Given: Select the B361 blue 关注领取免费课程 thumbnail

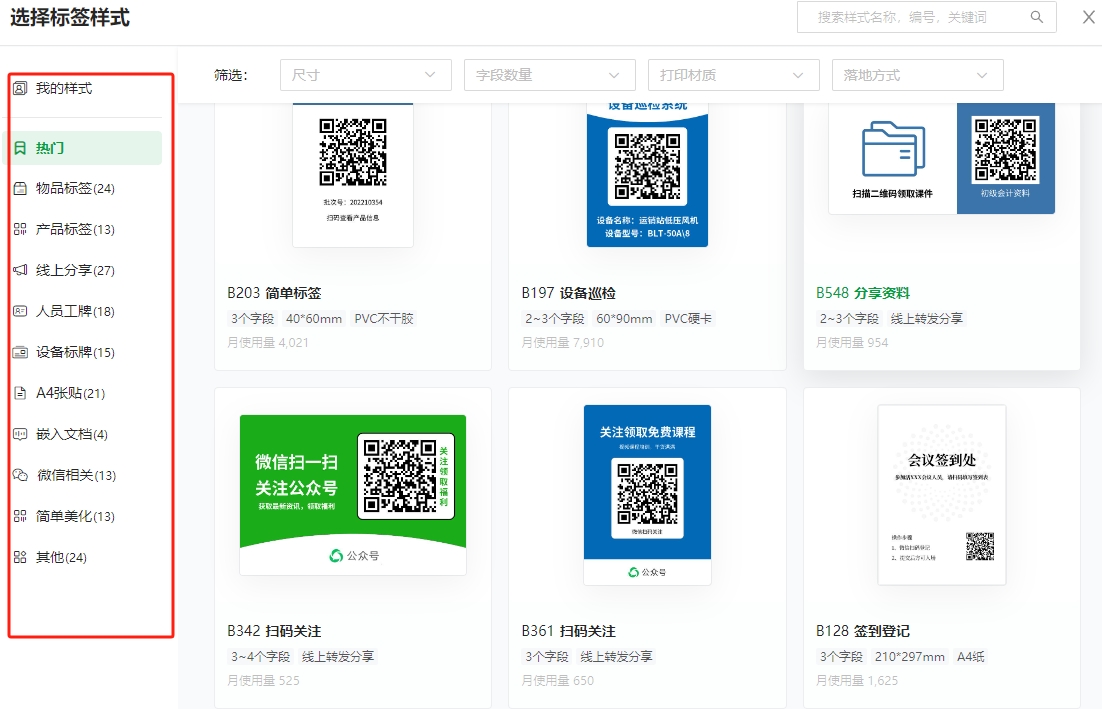Looking at the screenshot, I should click(647, 495).
